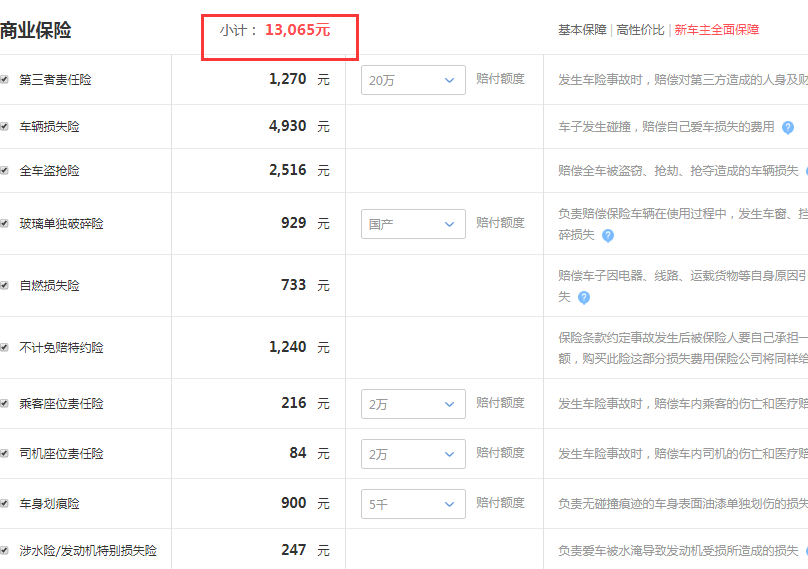This screenshot has height=569, width=808.
Task: Select the 高性价比 plan tab
Action: (x=641, y=30)
